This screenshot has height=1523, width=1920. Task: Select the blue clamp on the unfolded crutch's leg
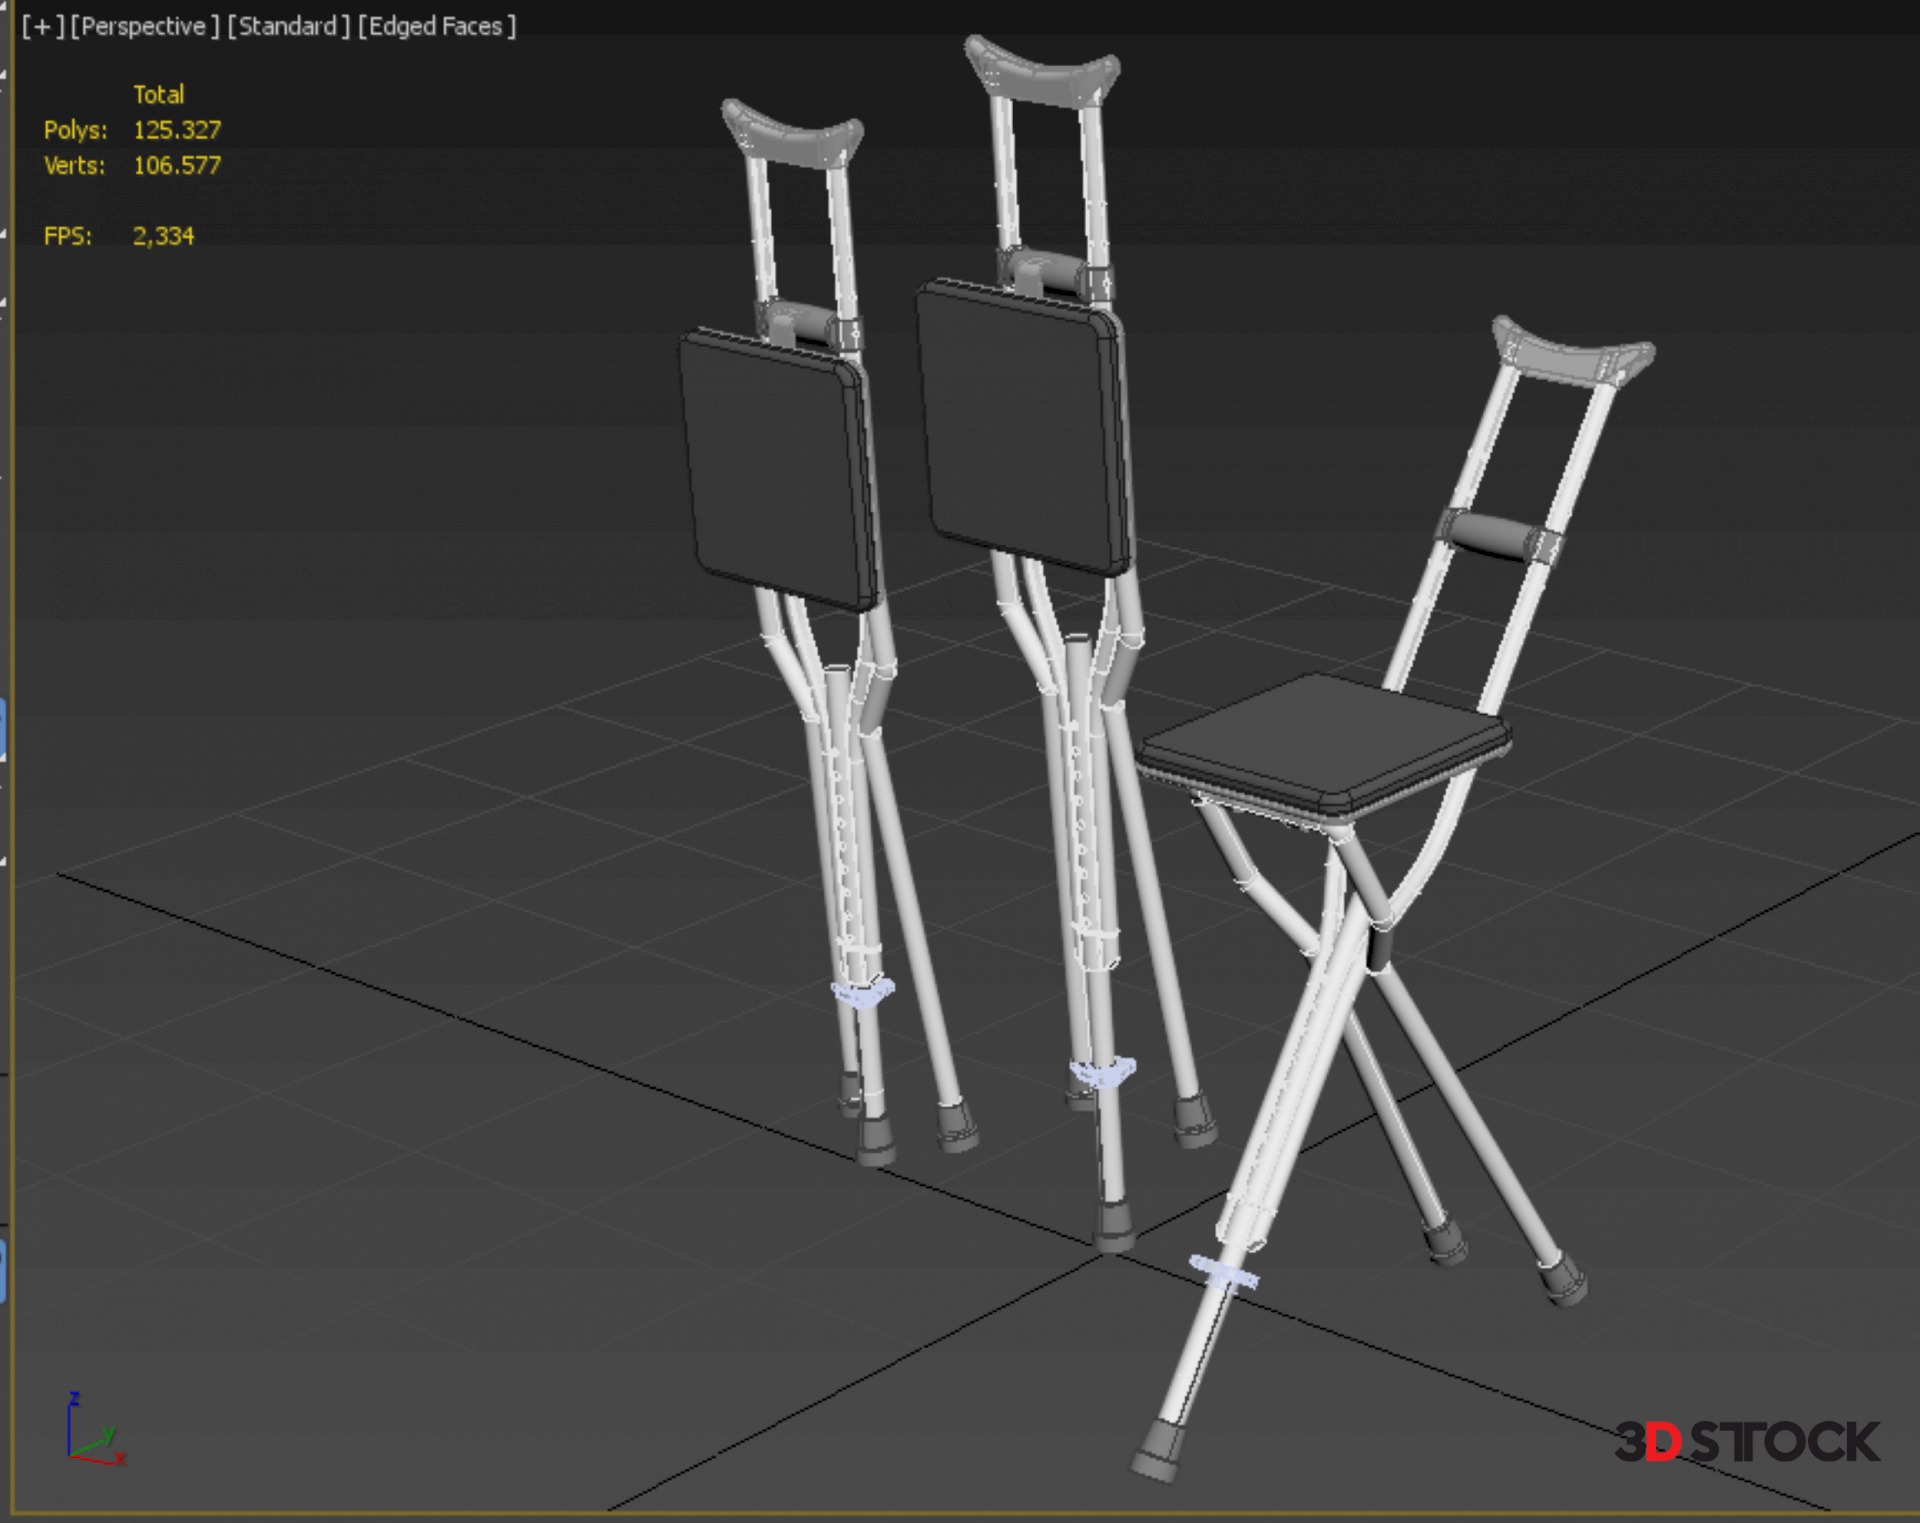point(1224,1273)
